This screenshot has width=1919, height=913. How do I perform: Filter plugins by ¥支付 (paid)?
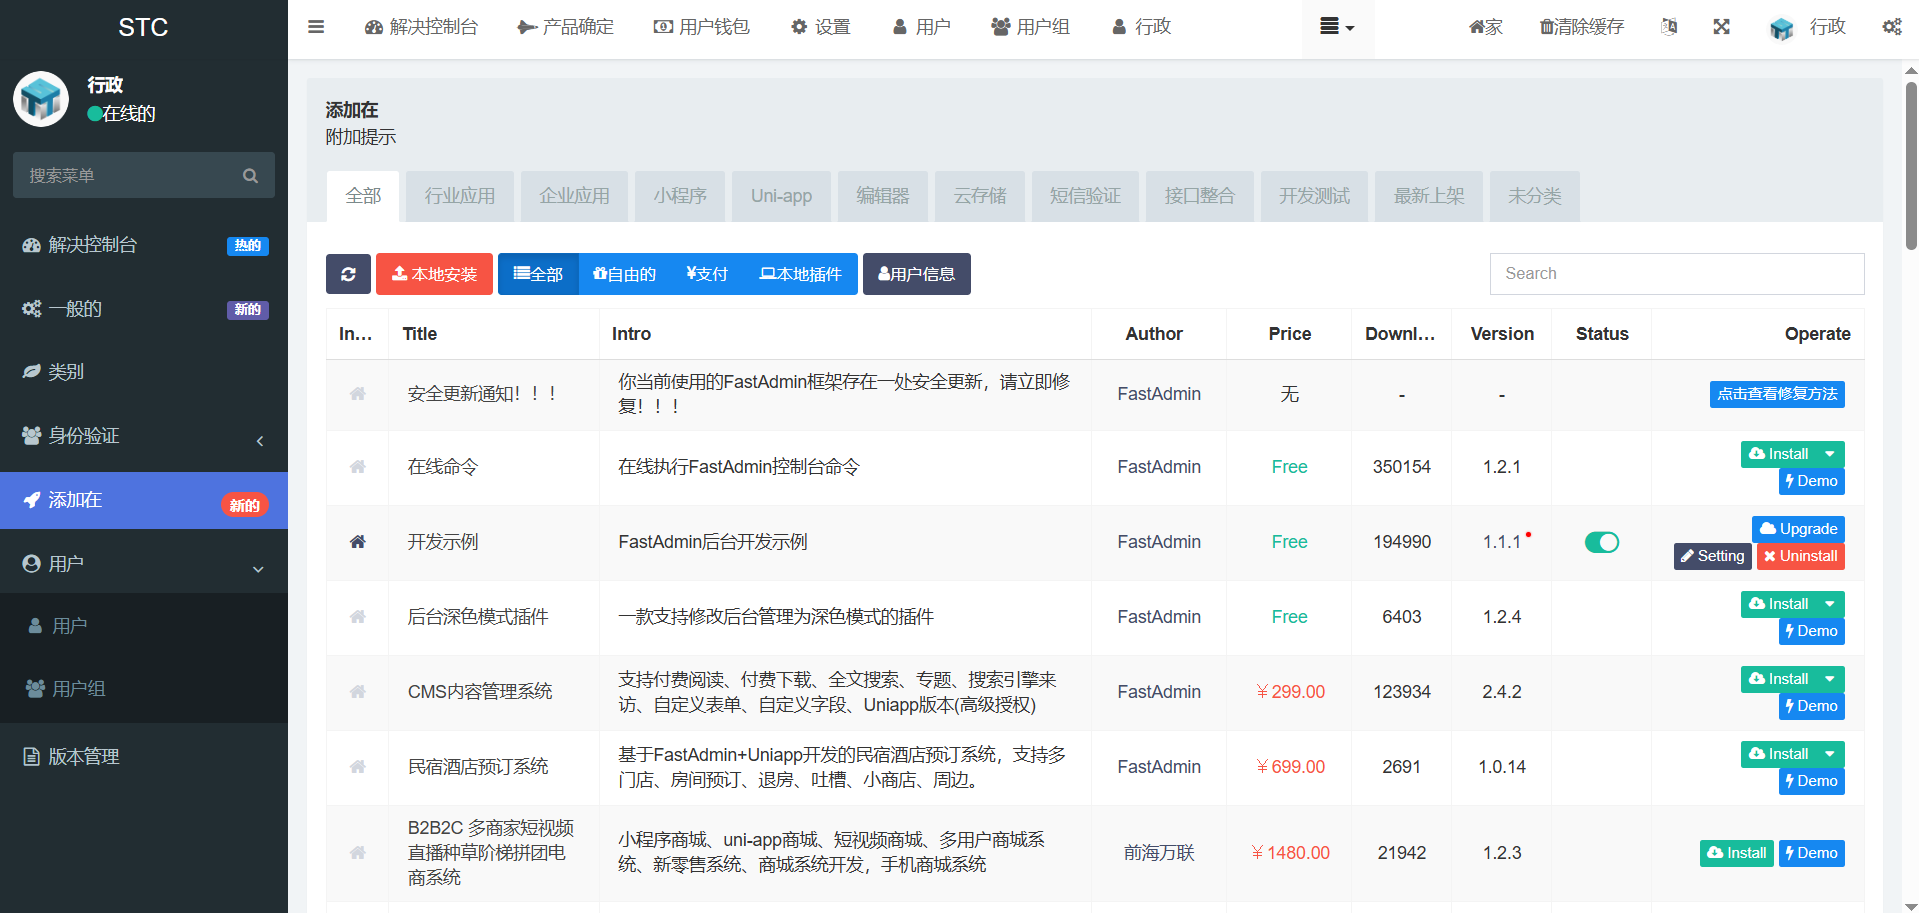pos(707,274)
